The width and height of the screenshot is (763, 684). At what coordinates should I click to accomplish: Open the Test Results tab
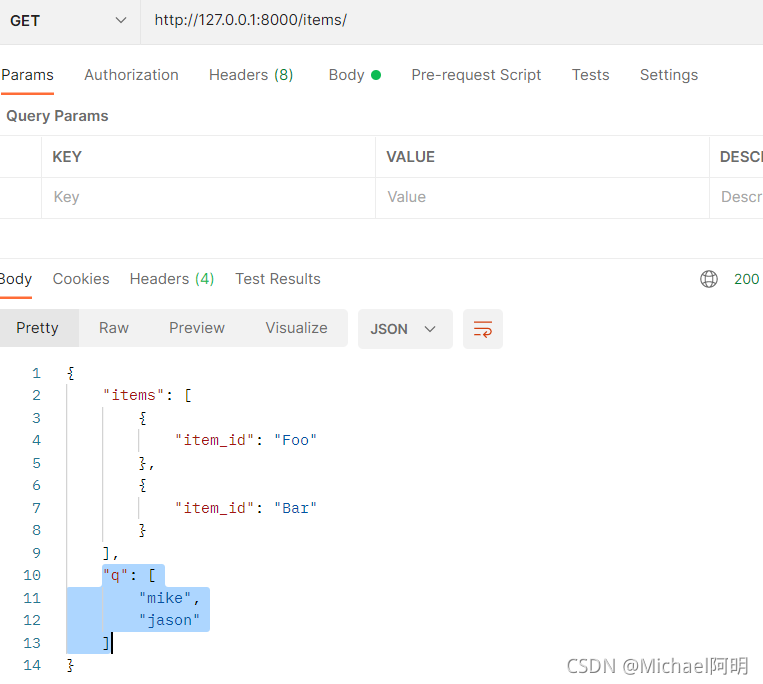coord(278,279)
